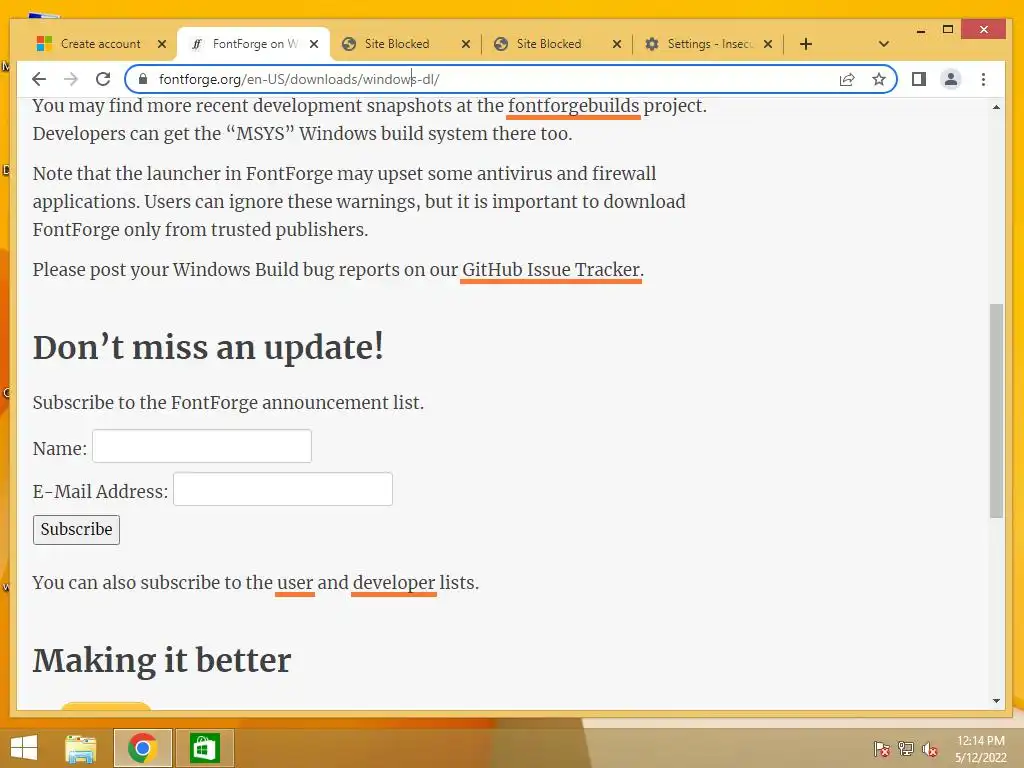Close the Create account tab
The width and height of the screenshot is (1024, 768).
[x=162, y=44]
